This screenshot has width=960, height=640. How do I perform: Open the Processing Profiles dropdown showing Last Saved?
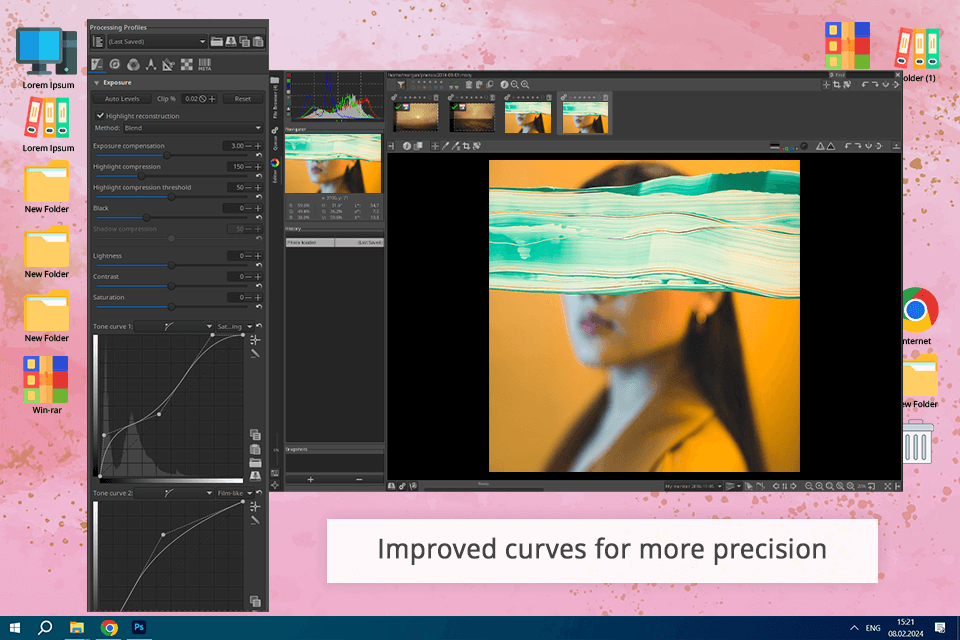156,41
